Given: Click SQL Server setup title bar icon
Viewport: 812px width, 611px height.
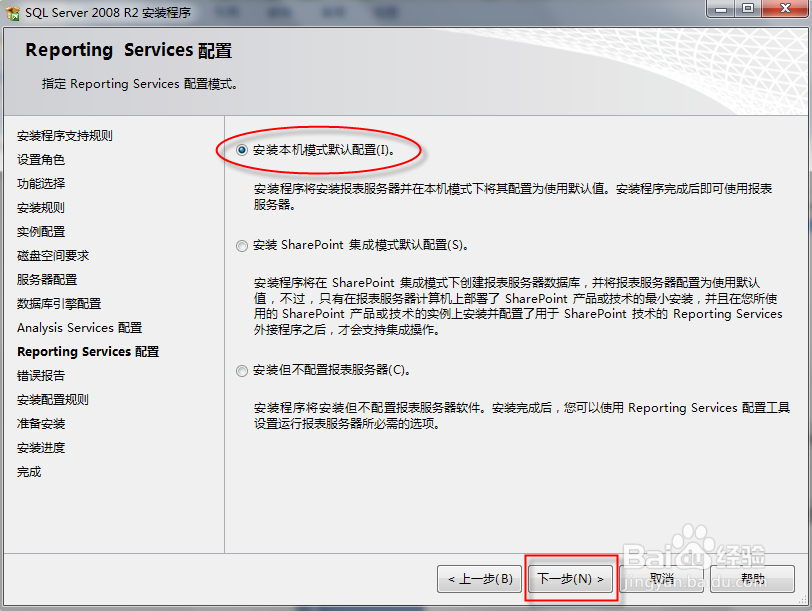Looking at the screenshot, I should [12, 12].
